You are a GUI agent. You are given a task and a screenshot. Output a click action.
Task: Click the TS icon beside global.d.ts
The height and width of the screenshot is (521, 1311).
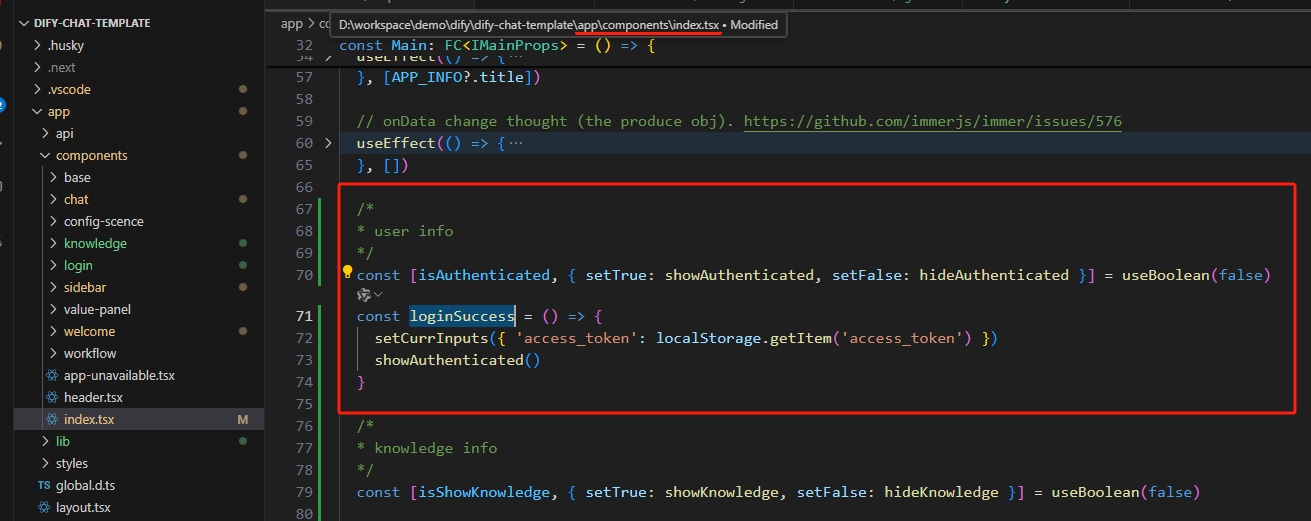coord(44,486)
